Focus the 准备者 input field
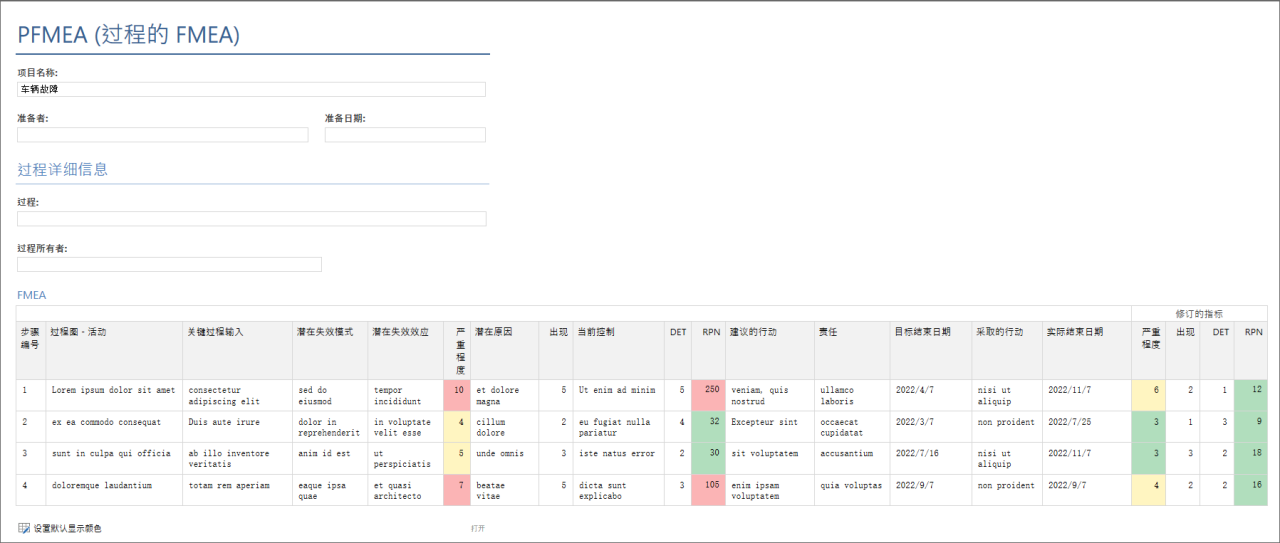The height and width of the screenshot is (543, 1280). [x=162, y=135]
